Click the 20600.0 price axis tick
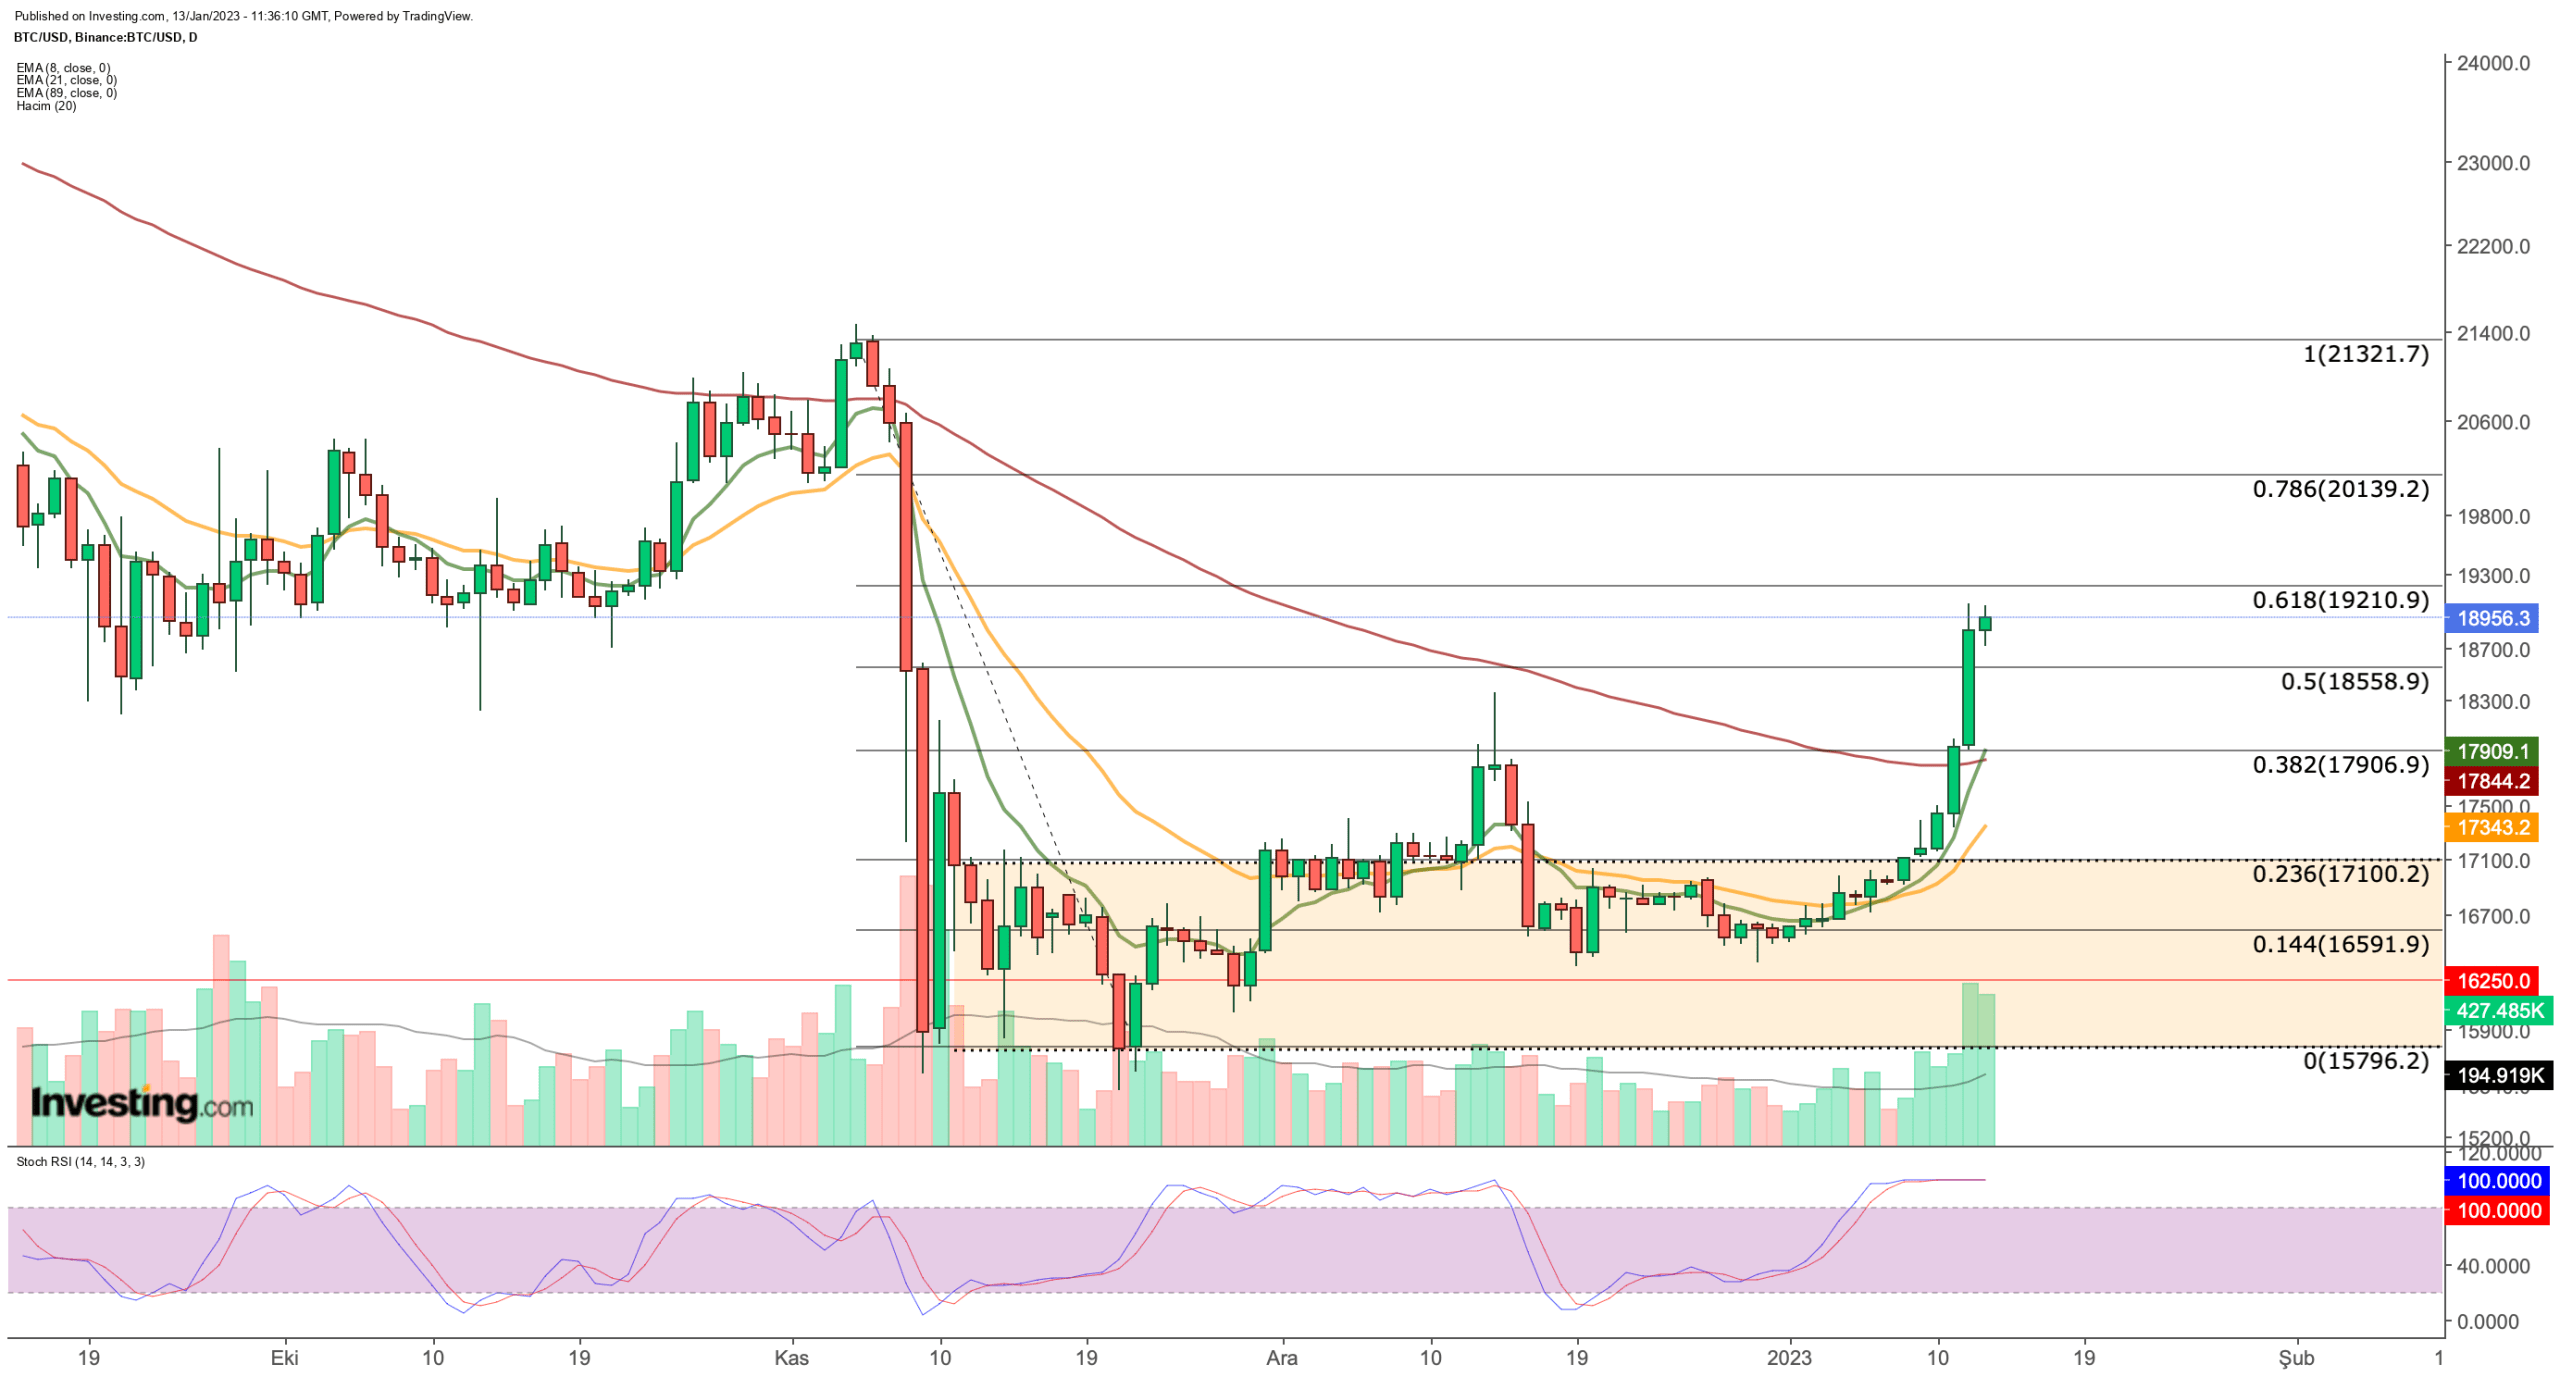The height and width of the screenshot is (1377, 2560). click(2493, 421)
